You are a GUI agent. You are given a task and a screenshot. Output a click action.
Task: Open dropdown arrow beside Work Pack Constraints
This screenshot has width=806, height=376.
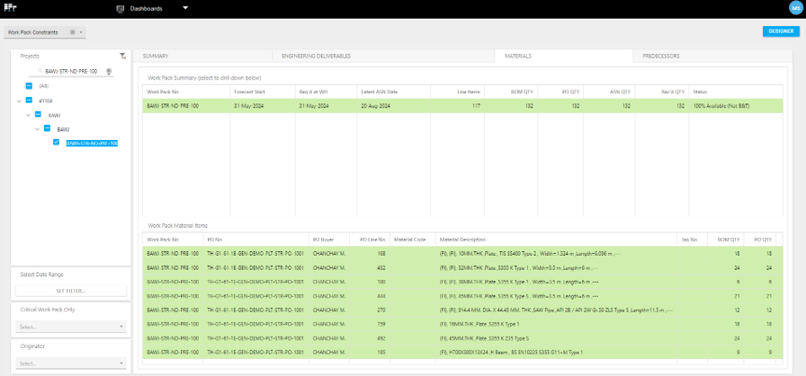81,32
